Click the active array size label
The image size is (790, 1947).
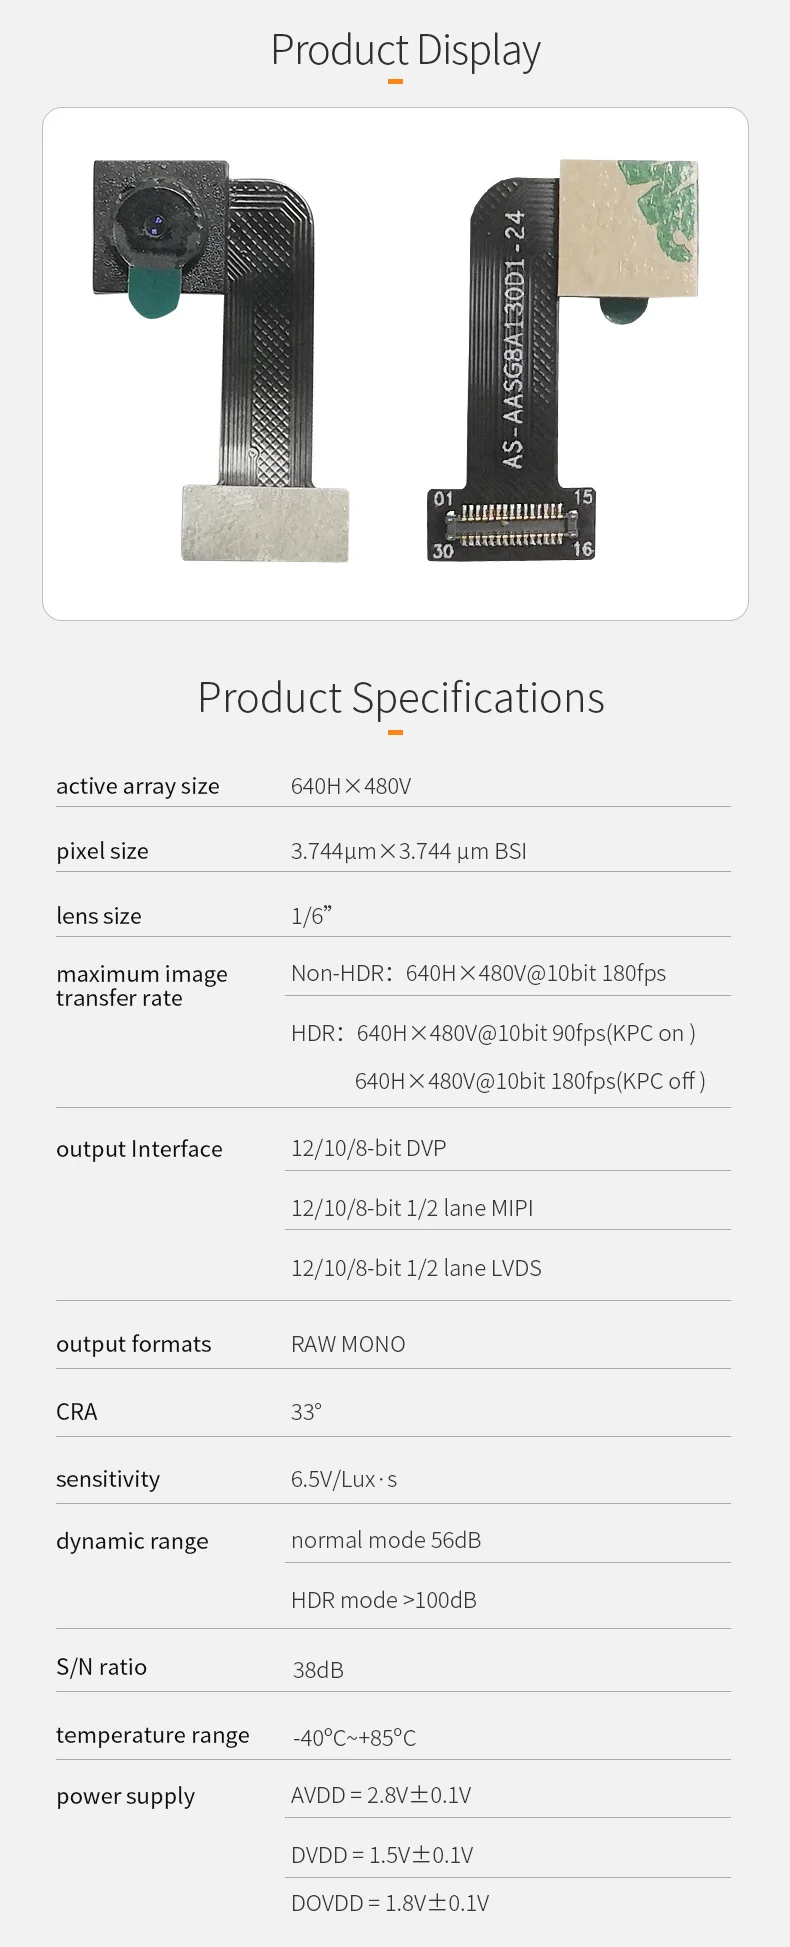[138, 786]
